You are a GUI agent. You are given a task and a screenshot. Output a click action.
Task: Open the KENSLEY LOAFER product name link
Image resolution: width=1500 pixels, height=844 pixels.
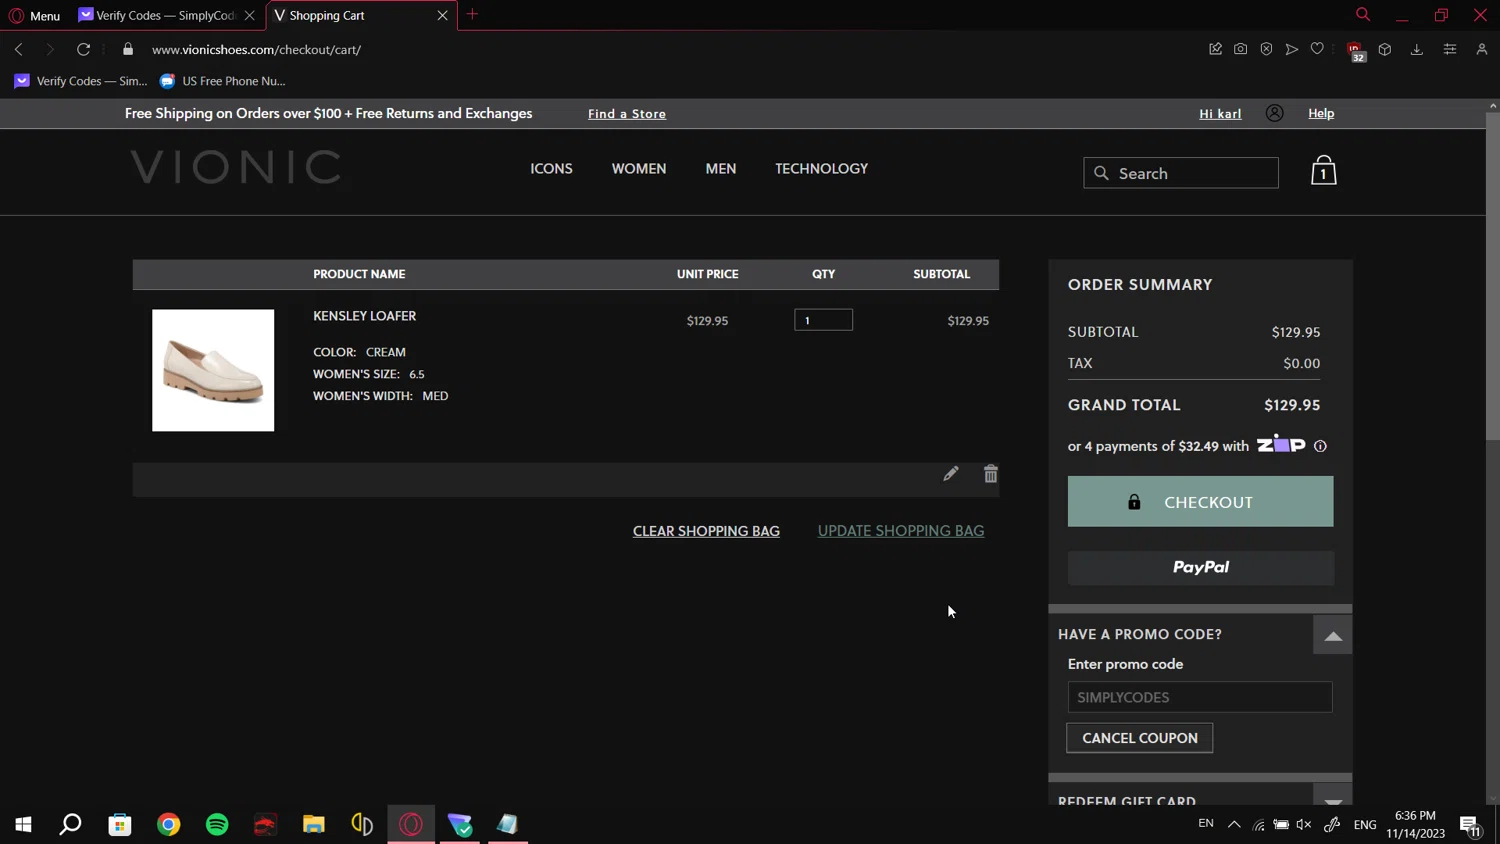tap(364, 316)
